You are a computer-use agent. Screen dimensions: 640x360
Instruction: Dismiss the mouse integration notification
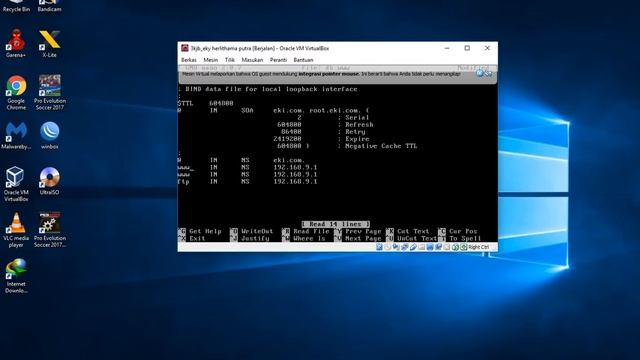coord(480,73)
